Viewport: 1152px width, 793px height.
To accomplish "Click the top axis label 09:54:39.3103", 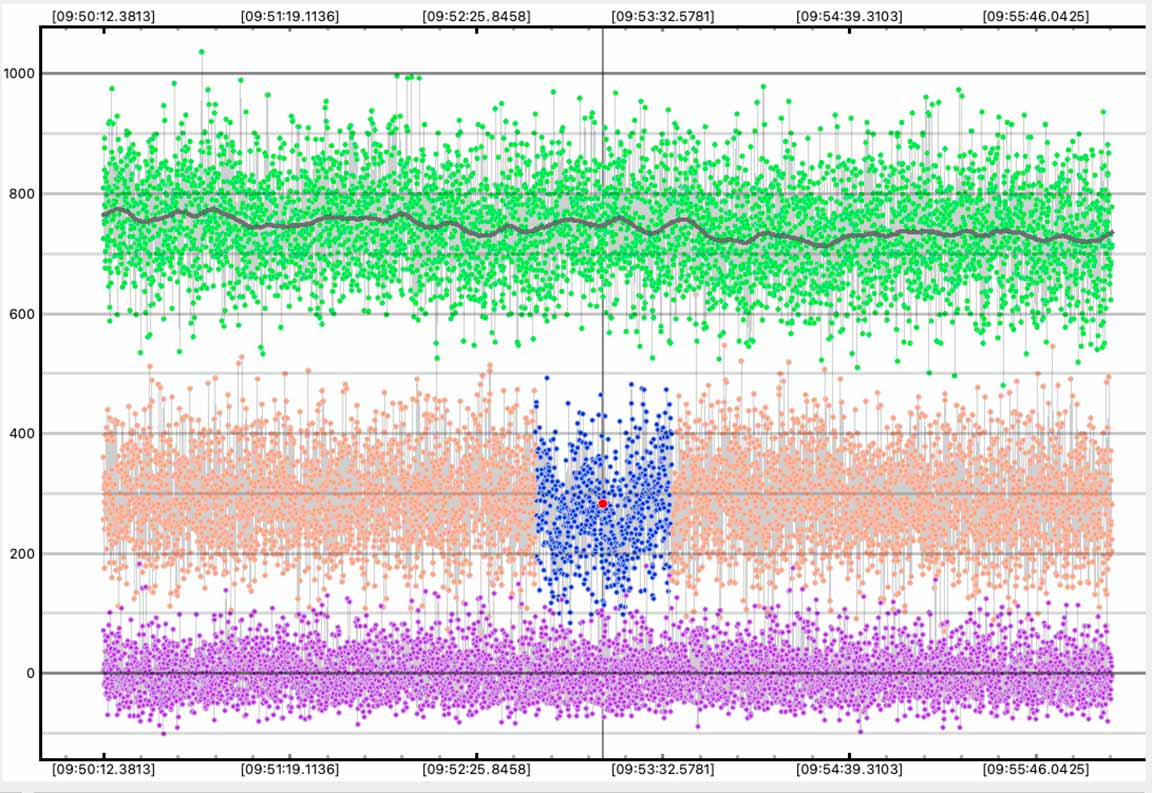I will click(849, 17).
